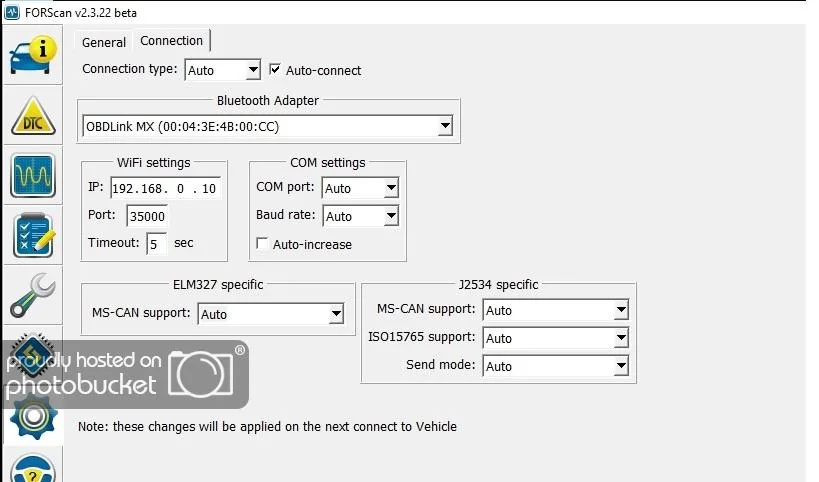Open the COM port dropdown

[360, 188]
